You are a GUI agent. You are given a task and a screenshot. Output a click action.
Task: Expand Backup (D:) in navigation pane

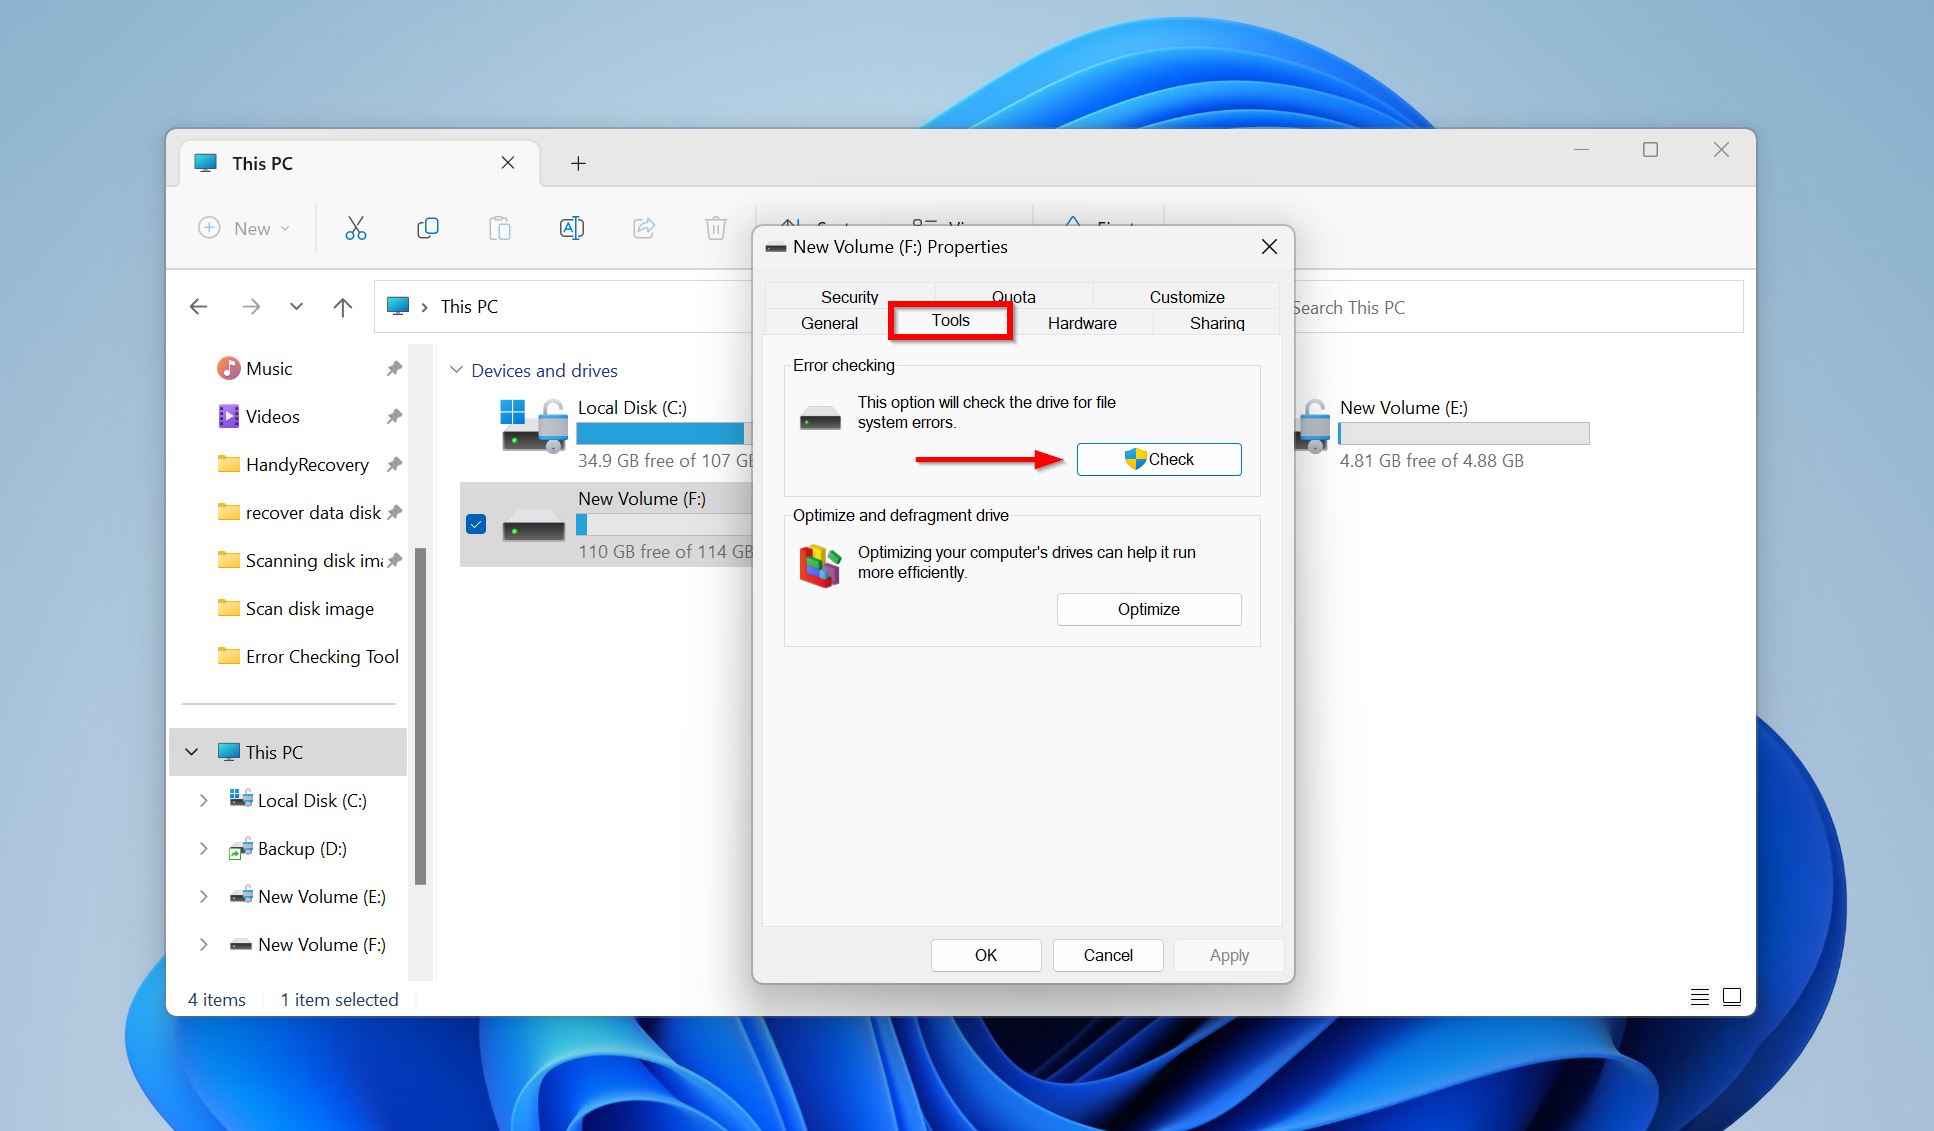tap(204, 849)
